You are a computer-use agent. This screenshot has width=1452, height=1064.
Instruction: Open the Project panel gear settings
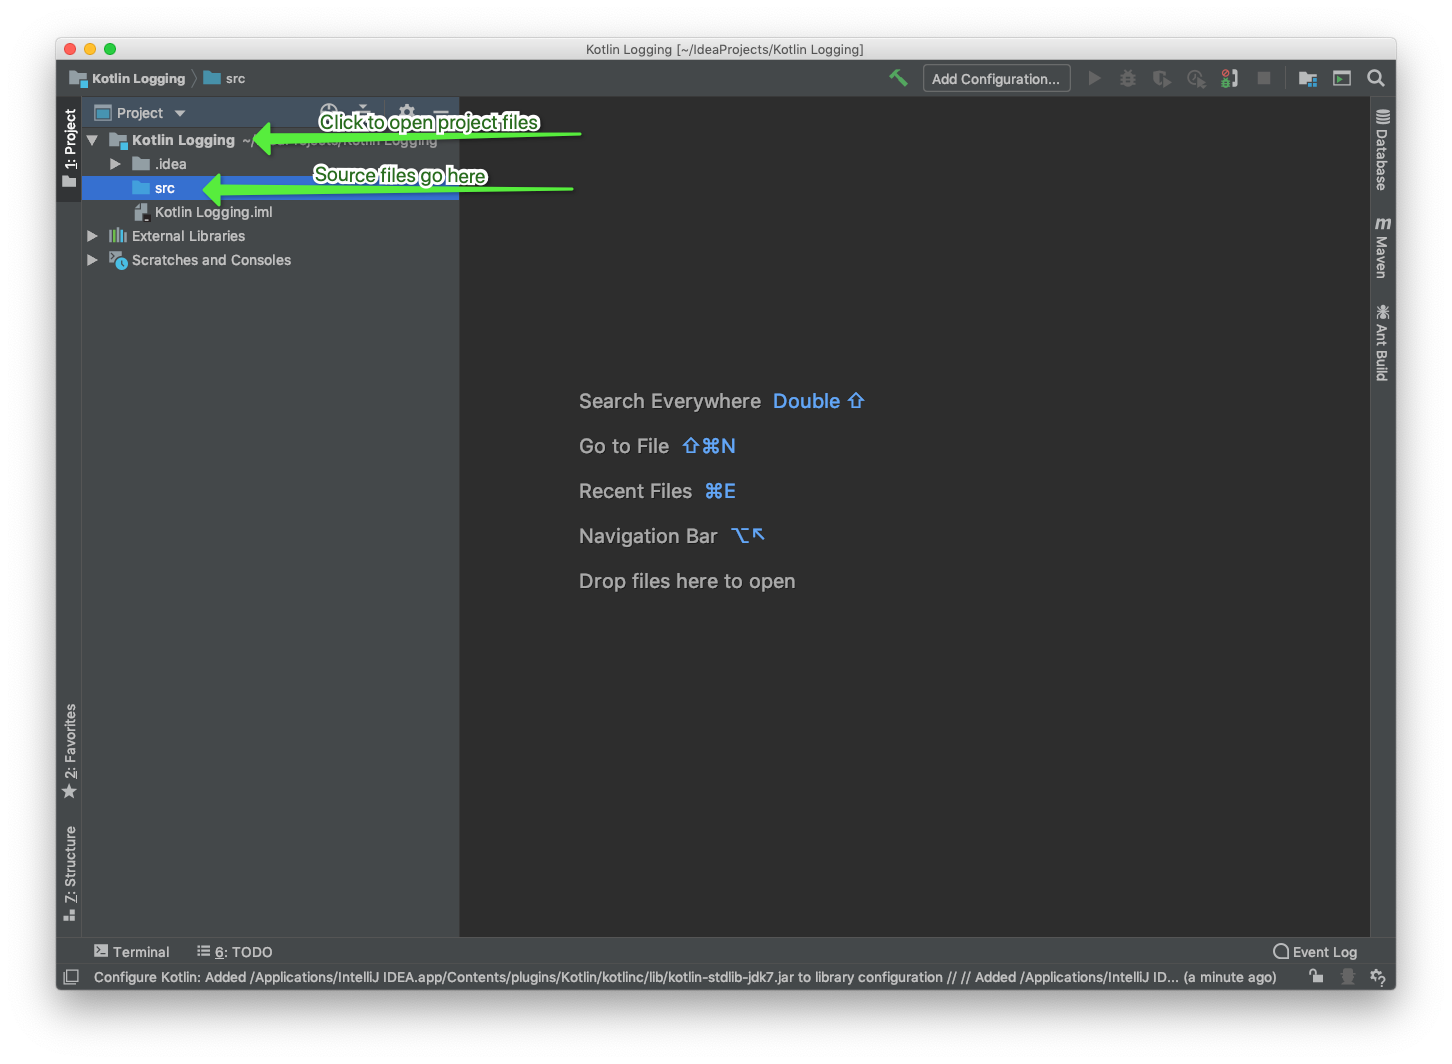406,112
